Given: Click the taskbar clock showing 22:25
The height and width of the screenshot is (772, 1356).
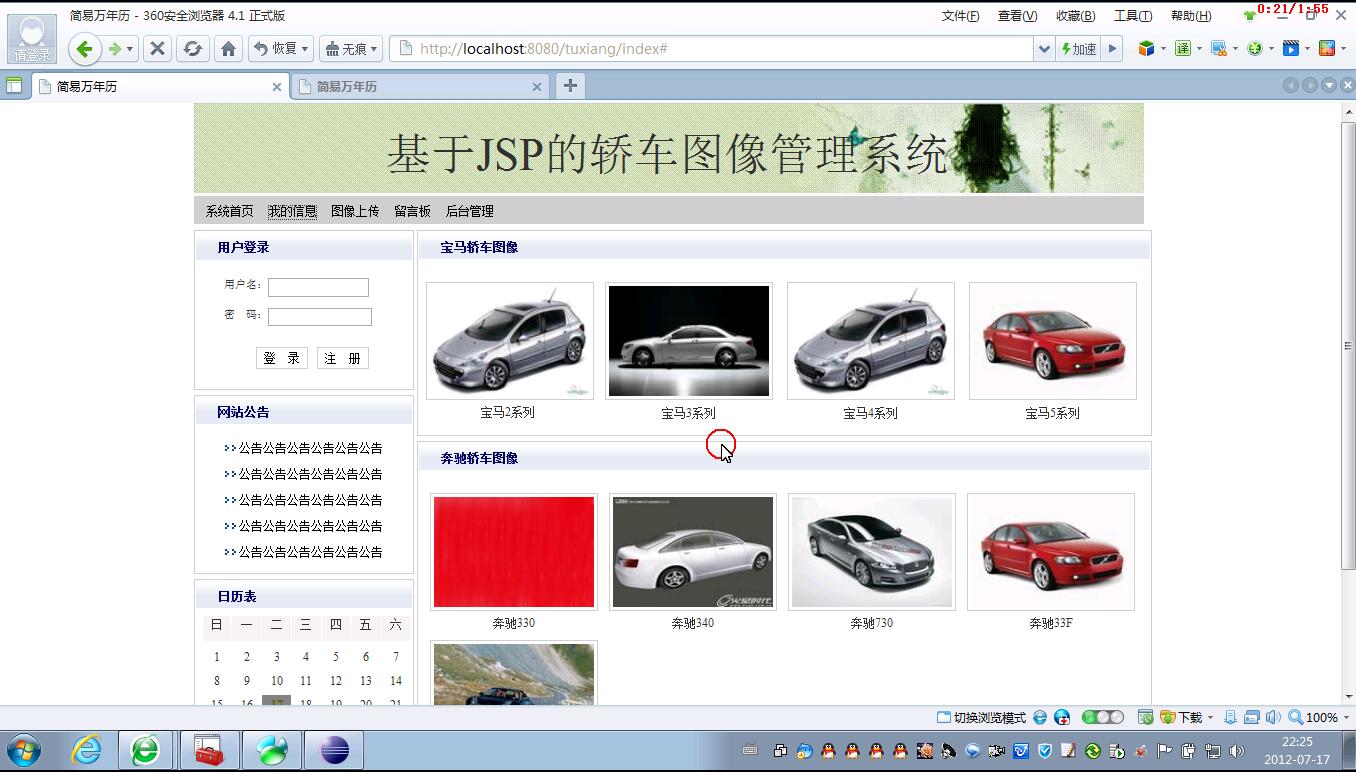Looking at the screenshot, I should pos(1297,750).
